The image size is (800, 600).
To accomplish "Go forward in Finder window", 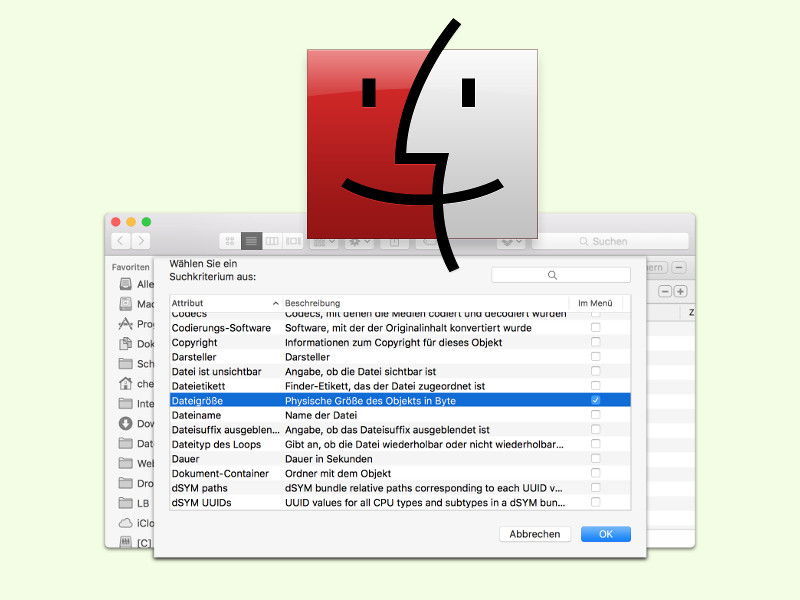I will click(141, 241).
